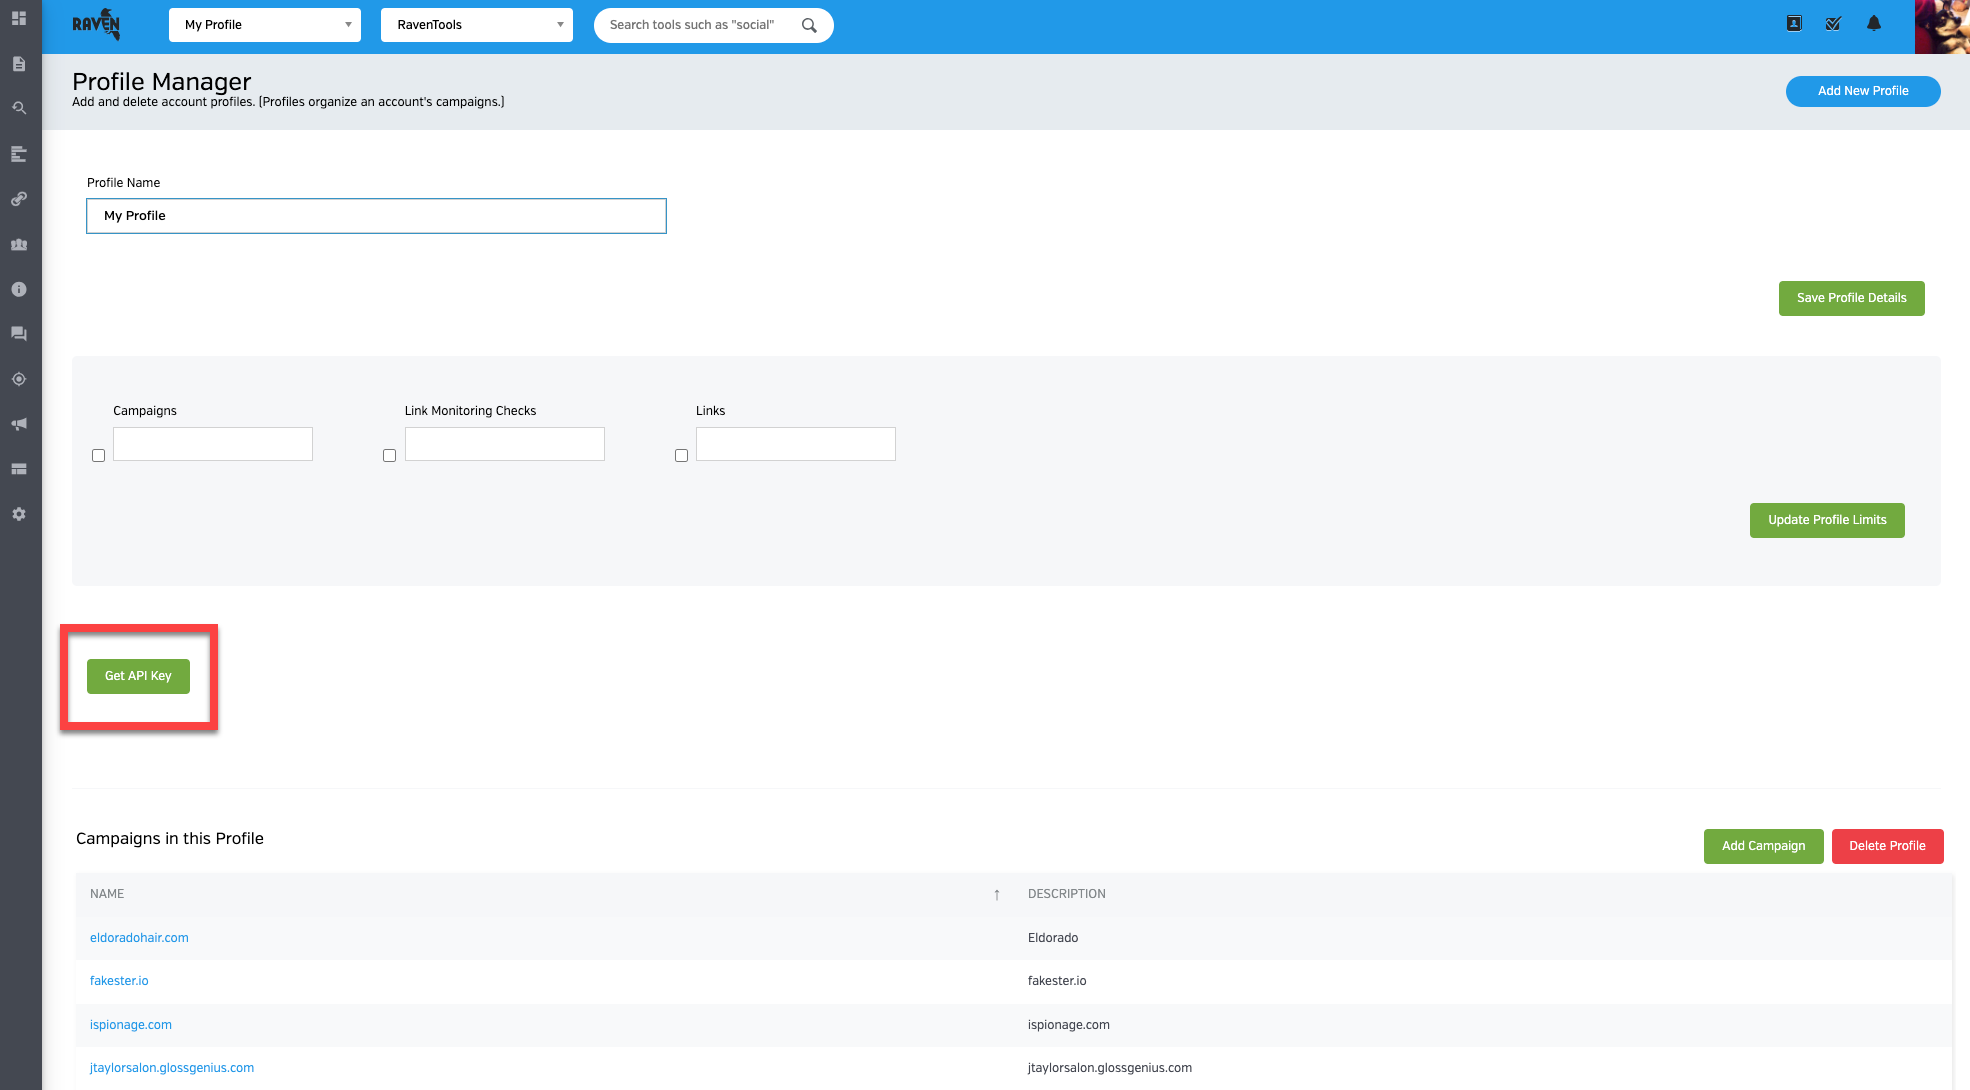Click the notifications bell icon

(1874, 24)
